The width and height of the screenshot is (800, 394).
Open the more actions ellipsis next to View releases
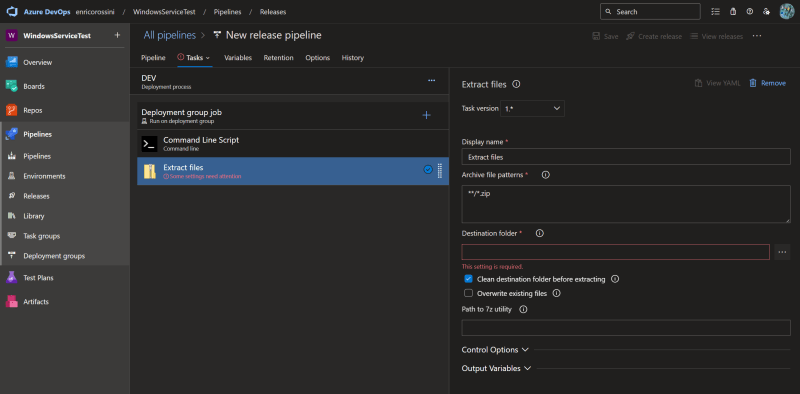point(757,36)
